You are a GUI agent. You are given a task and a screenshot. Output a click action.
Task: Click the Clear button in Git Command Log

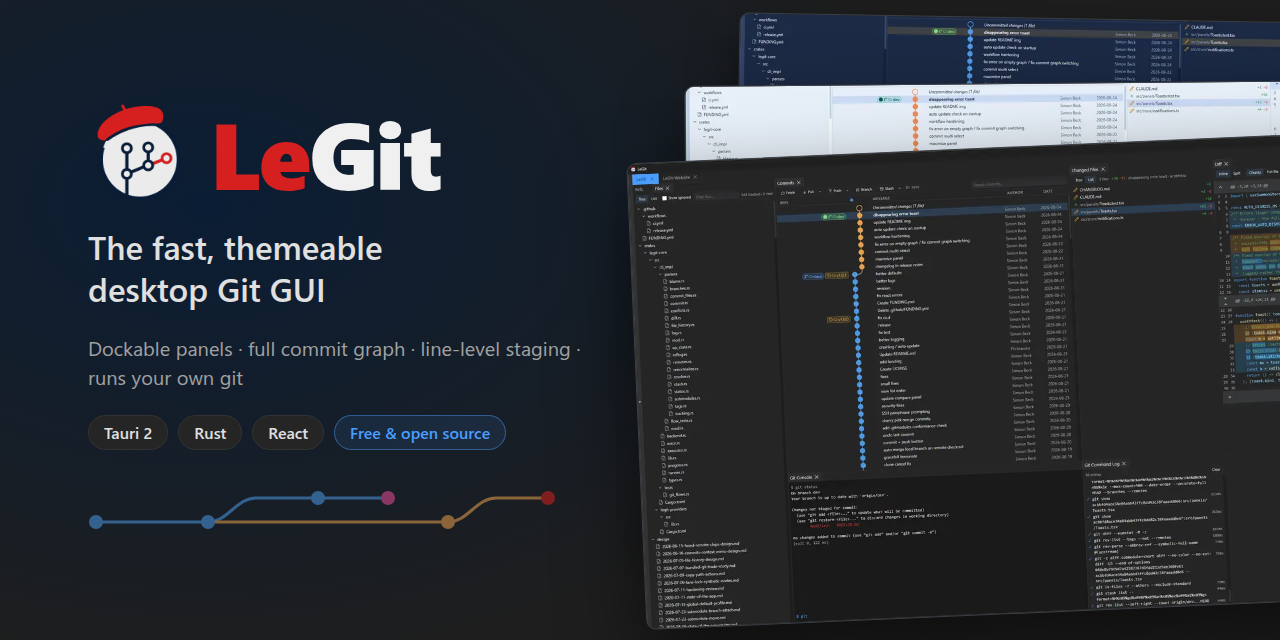pyautogui.click(x=1216, y=470)
